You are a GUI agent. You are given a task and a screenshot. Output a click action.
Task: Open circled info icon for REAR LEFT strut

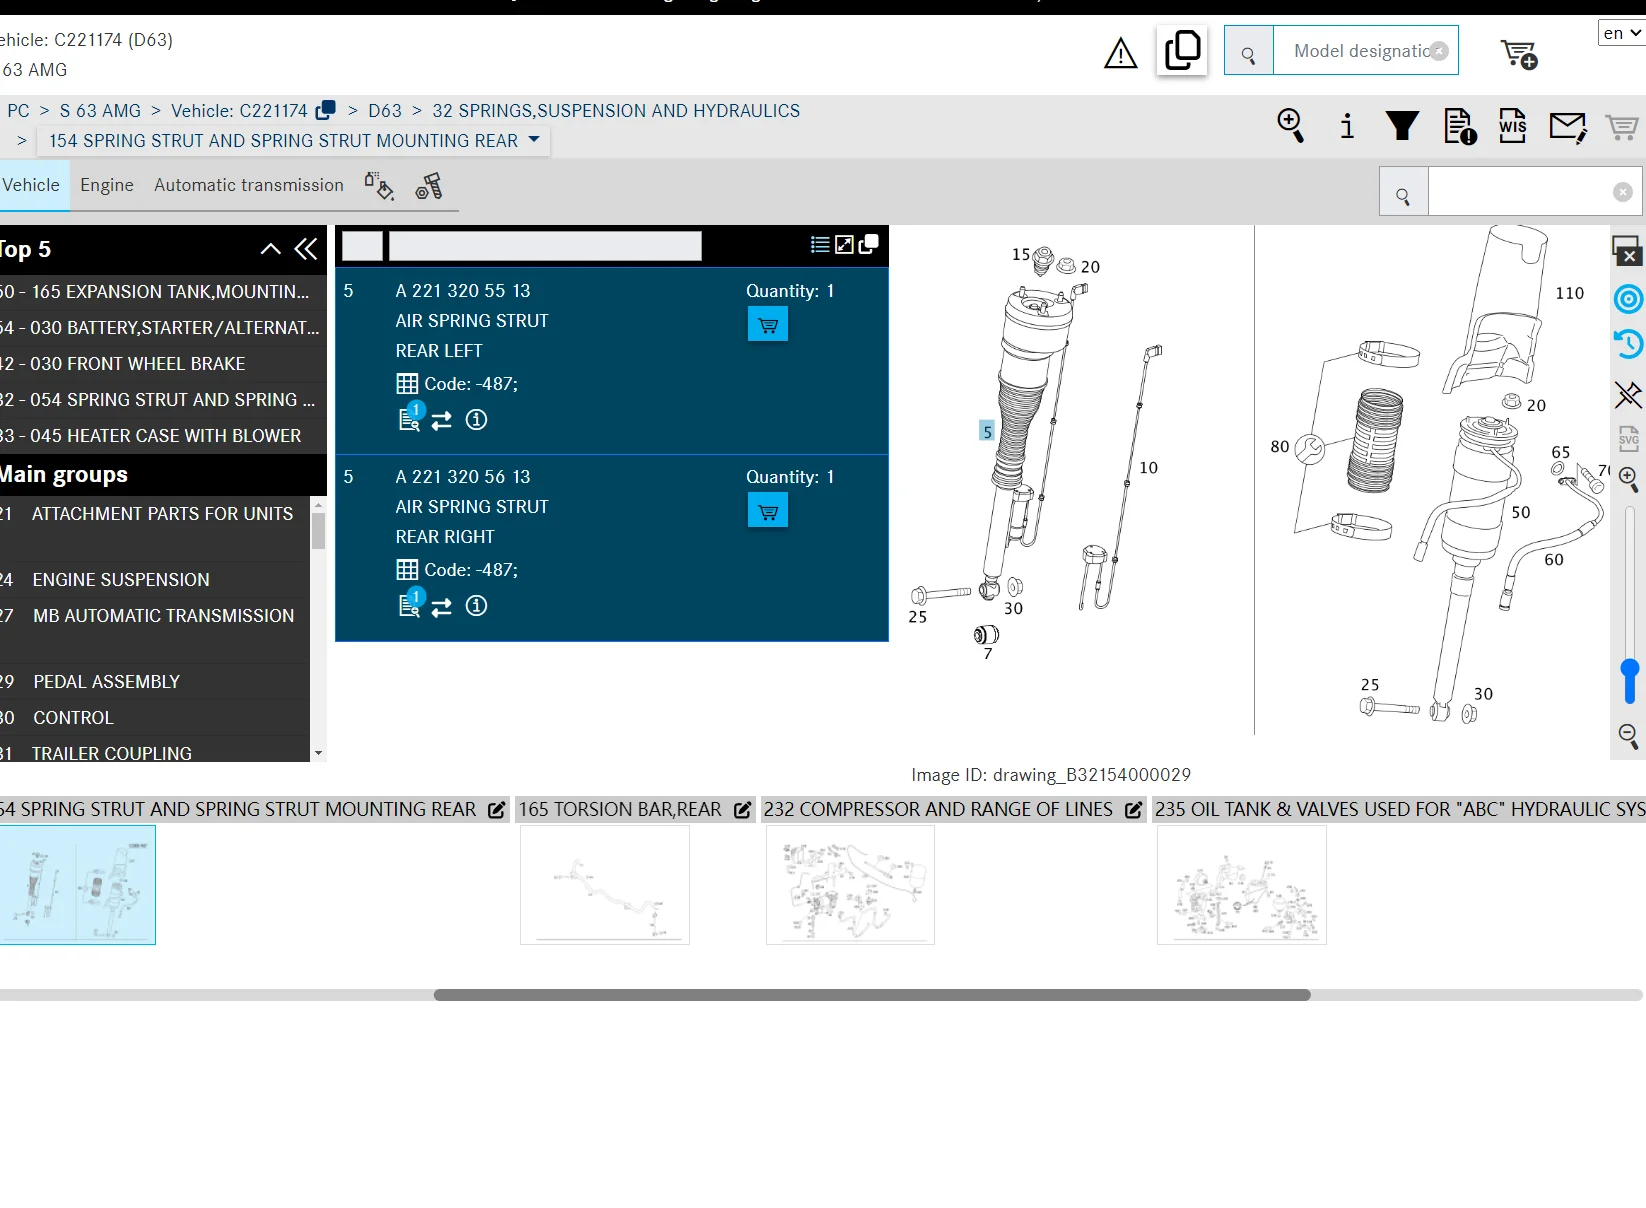click(x=477, y=420)
